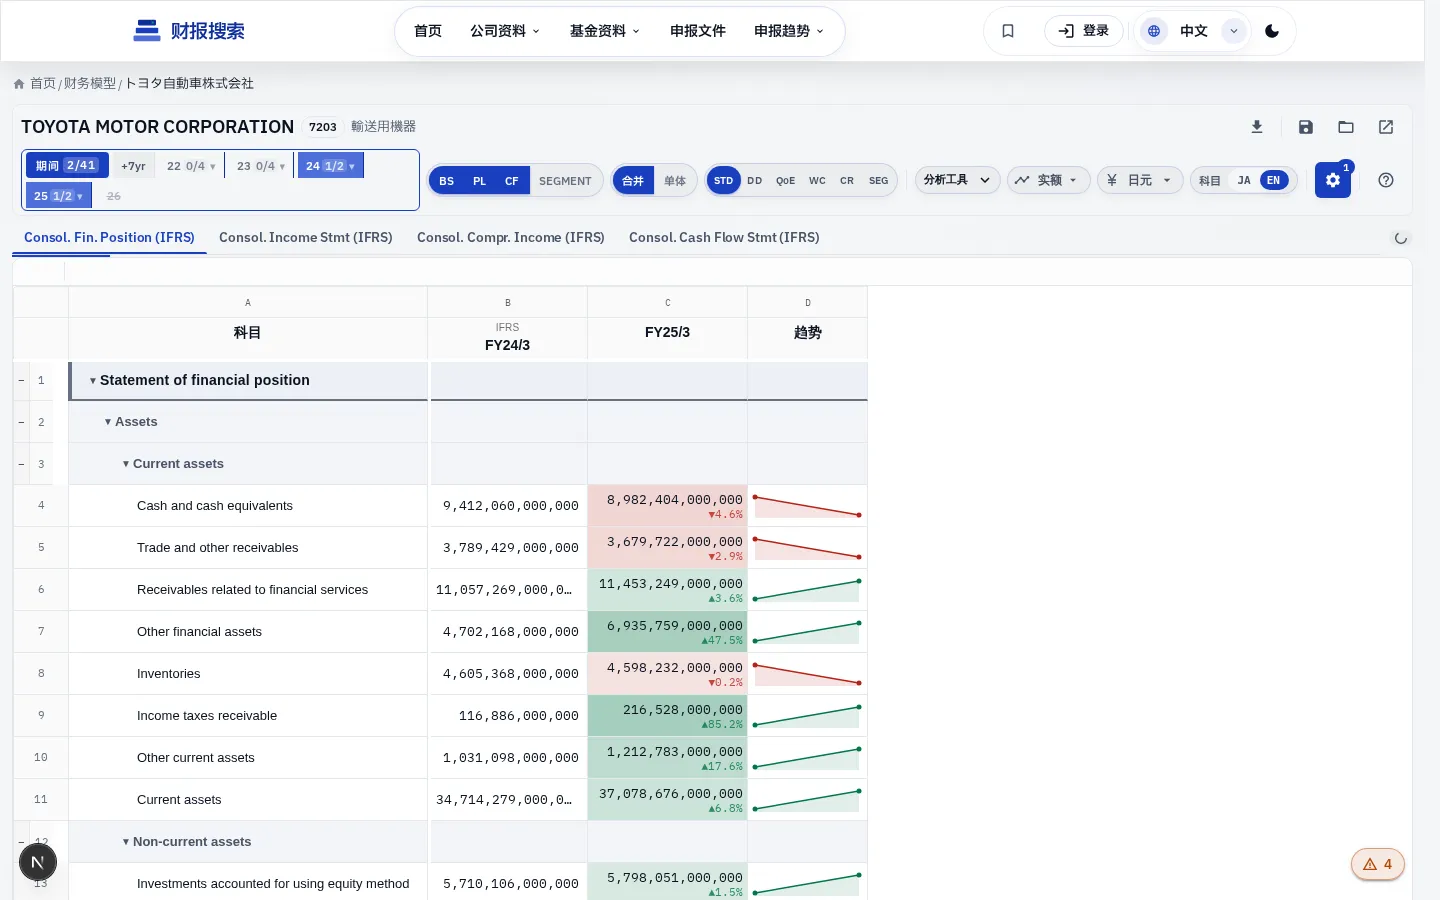Click the 期间 2/41 period button
Image resolution: width=1440 pixels, height=900 pixels.
click(67, 166)
